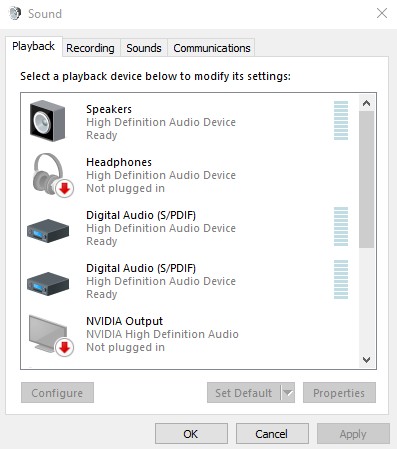397x449 pixels.
Task: Switch to the Recording tab
Action: click(91, 48)
